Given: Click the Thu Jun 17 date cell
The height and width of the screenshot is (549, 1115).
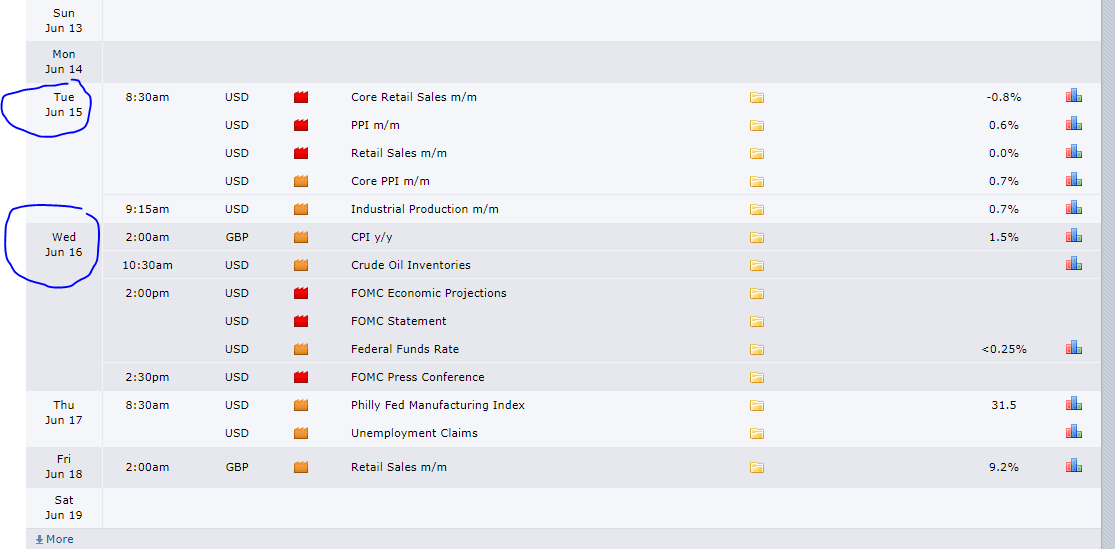Looking at the screenshot, I should (x=64, y=412).
